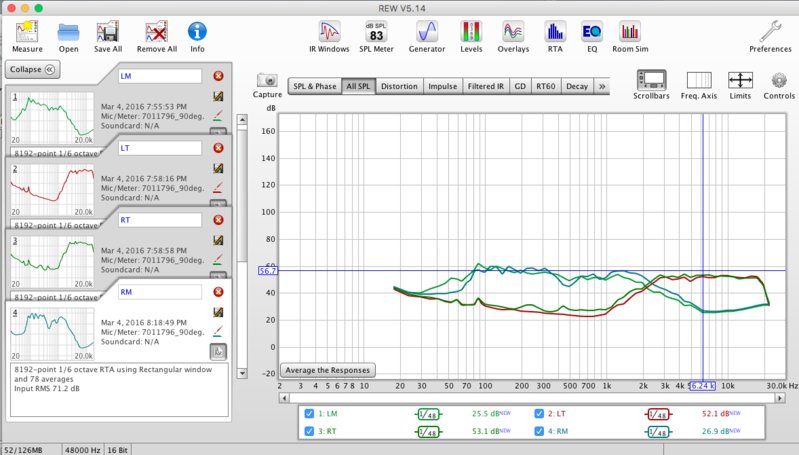Screen dimensions: 799x455
Task: Click measurement list scroll up arrow
Action: [x=243, y=120]
